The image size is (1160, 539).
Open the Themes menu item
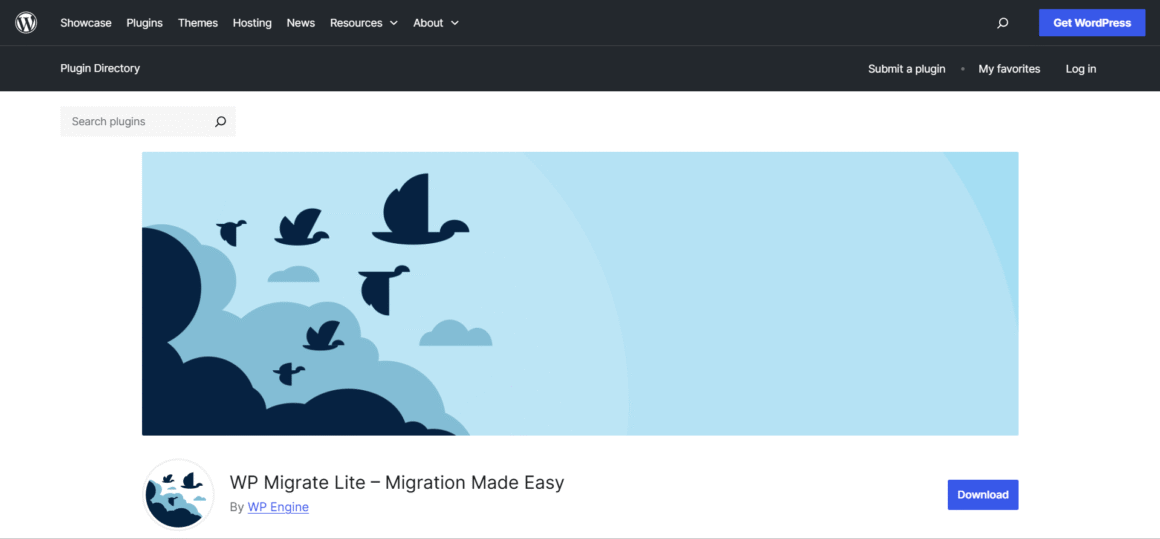pos(198,23)
